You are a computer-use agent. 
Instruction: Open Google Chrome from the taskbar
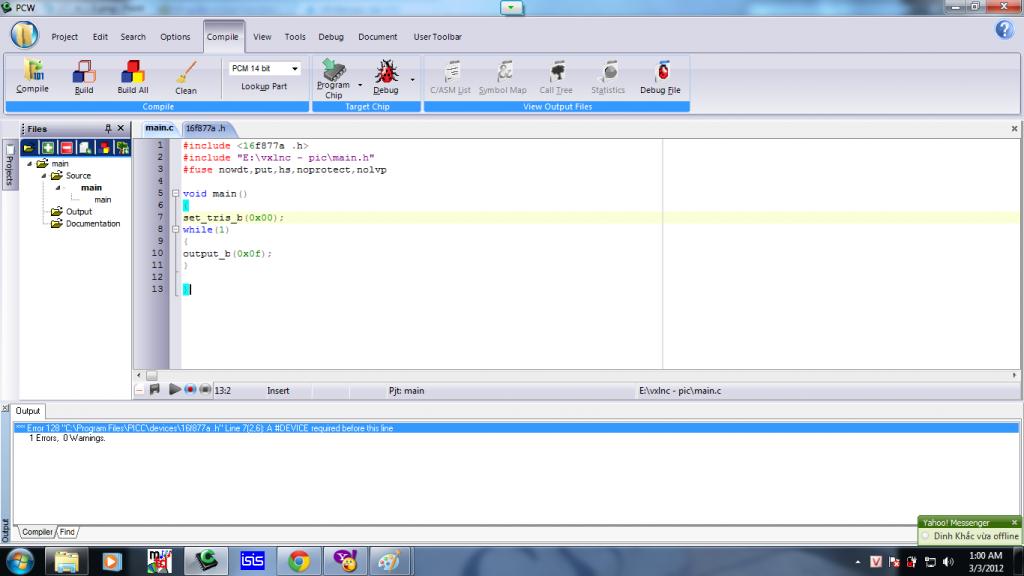tap(298, 561)
